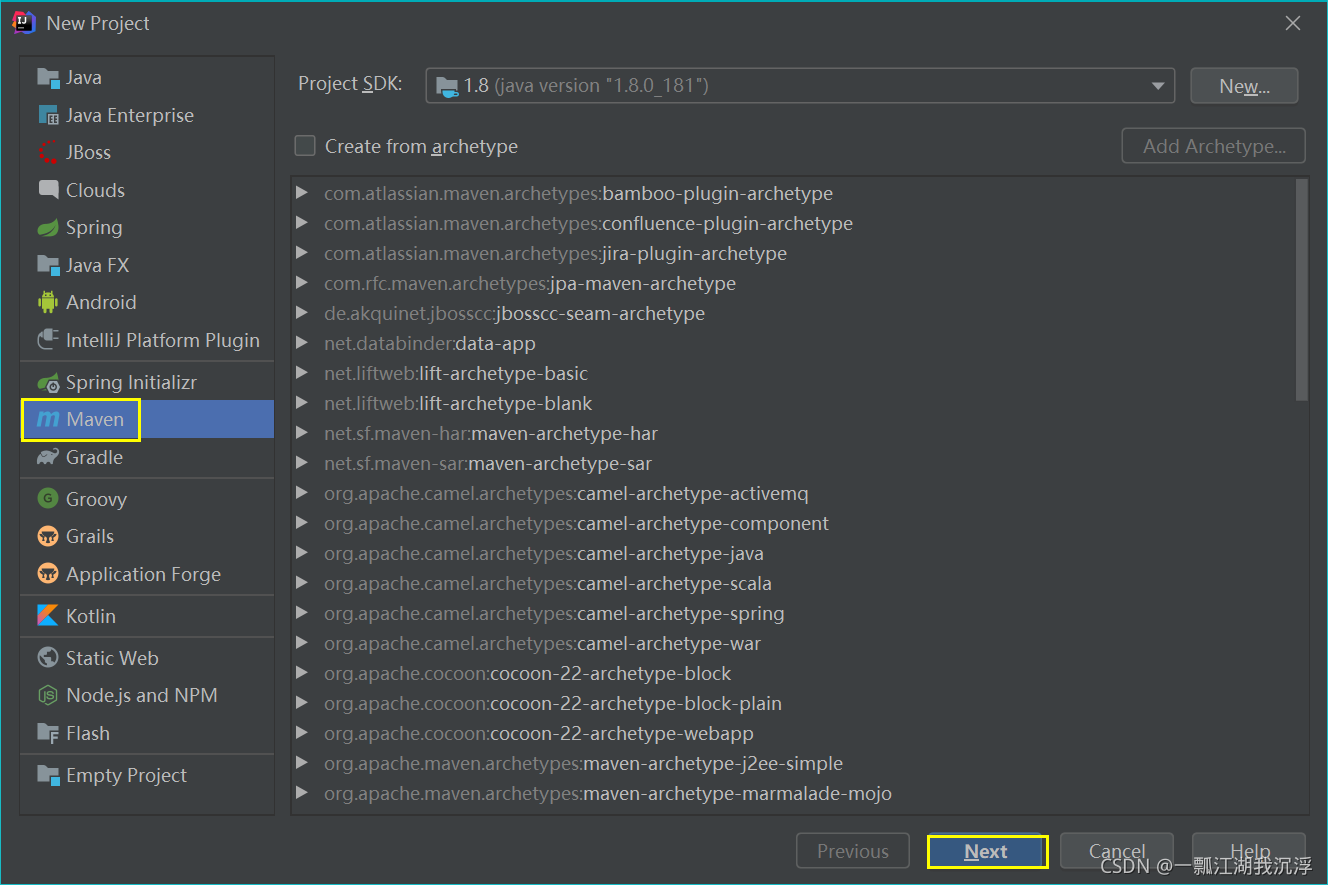1328x885 pixels.
Task: Click the IntelliJ IDEA logo in title bar
Action: tap(24, 23)
